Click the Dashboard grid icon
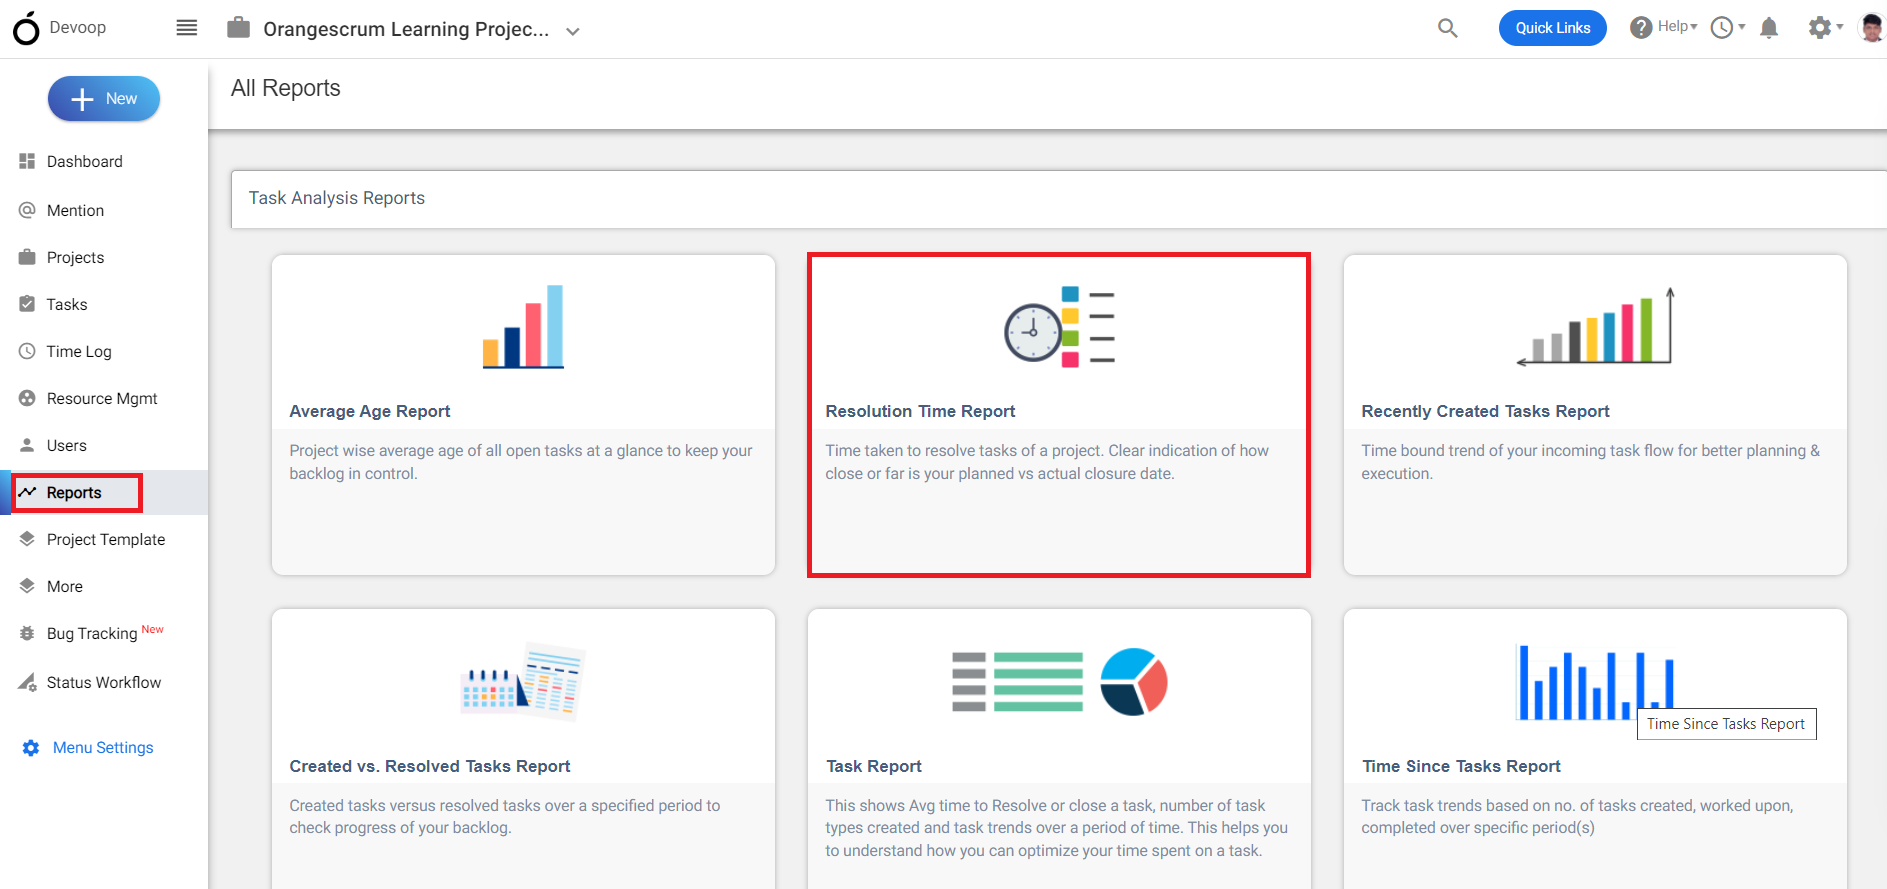The height and width of the screenshot is (889, 1887). pyautogui.click(x=27, y=161)
